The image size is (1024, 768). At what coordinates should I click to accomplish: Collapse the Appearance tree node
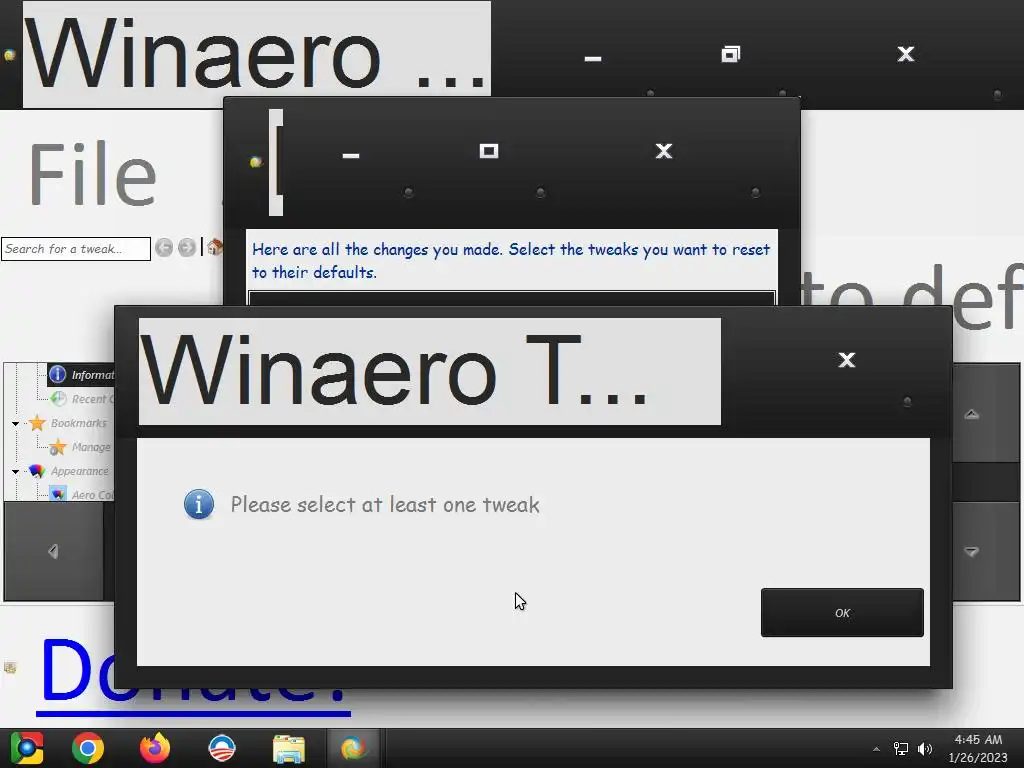[x=16, y=472]
